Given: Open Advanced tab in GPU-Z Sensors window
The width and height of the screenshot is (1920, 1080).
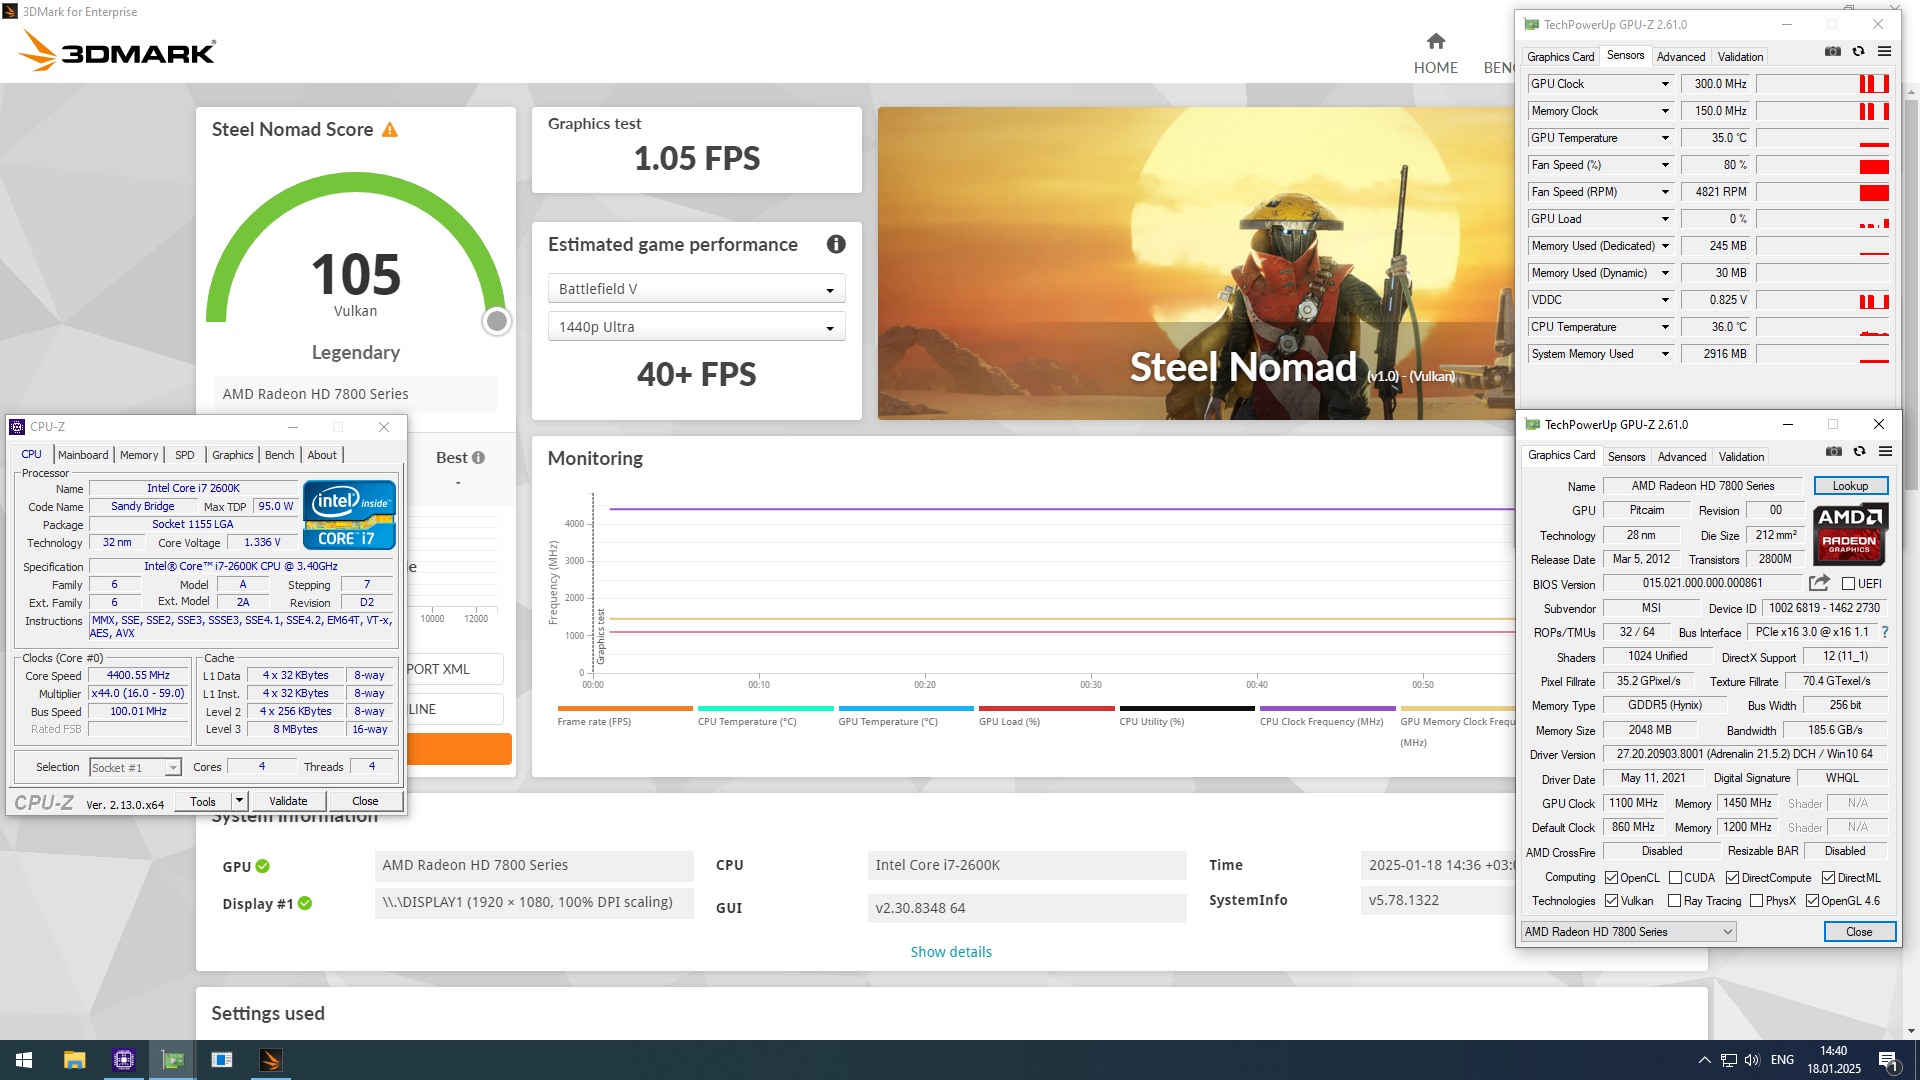Looking at the screenshot, I should [1681, 57].
